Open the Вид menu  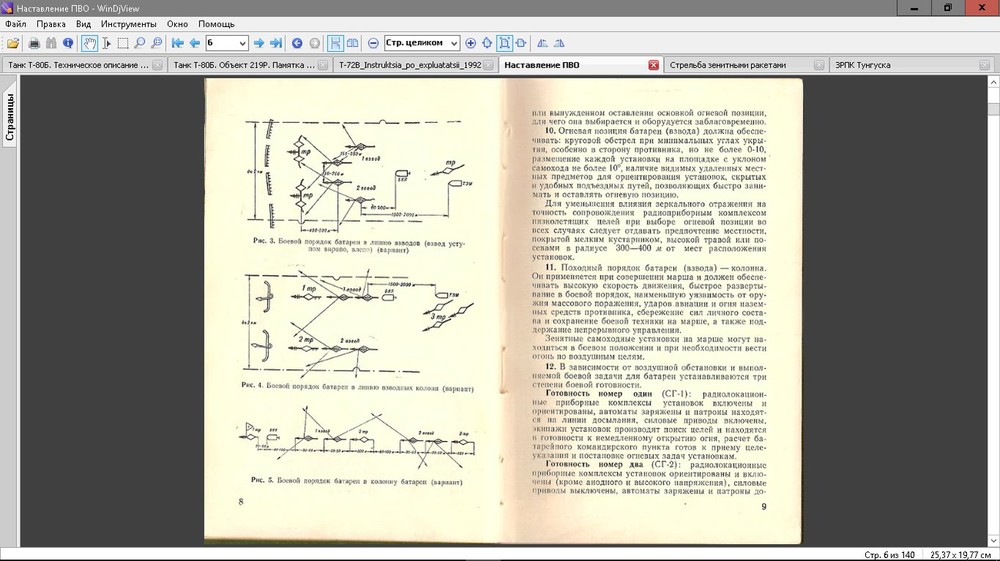(x=84, y=24)
